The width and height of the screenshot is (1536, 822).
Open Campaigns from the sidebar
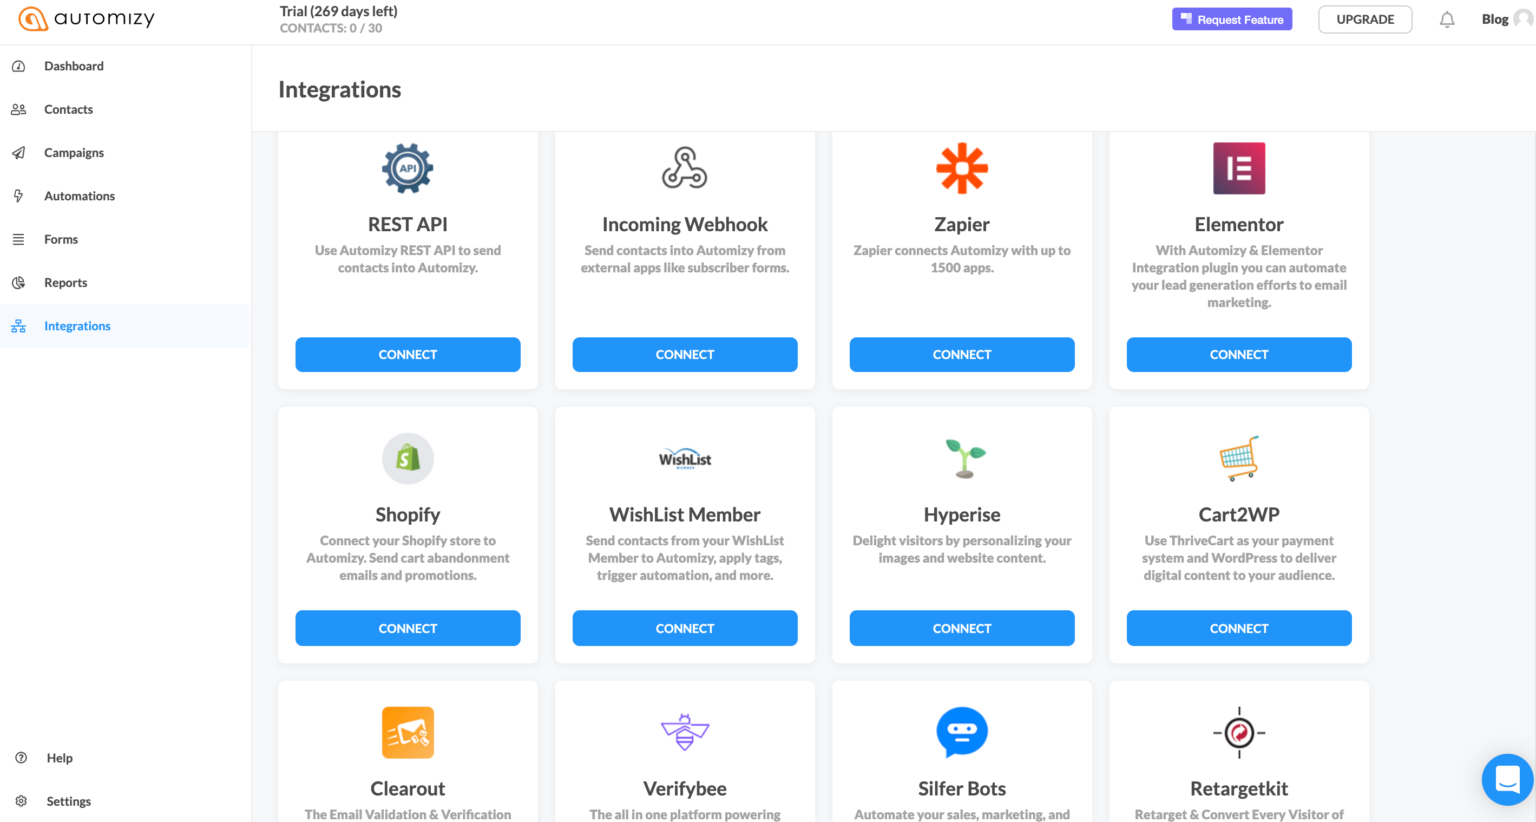73,153
